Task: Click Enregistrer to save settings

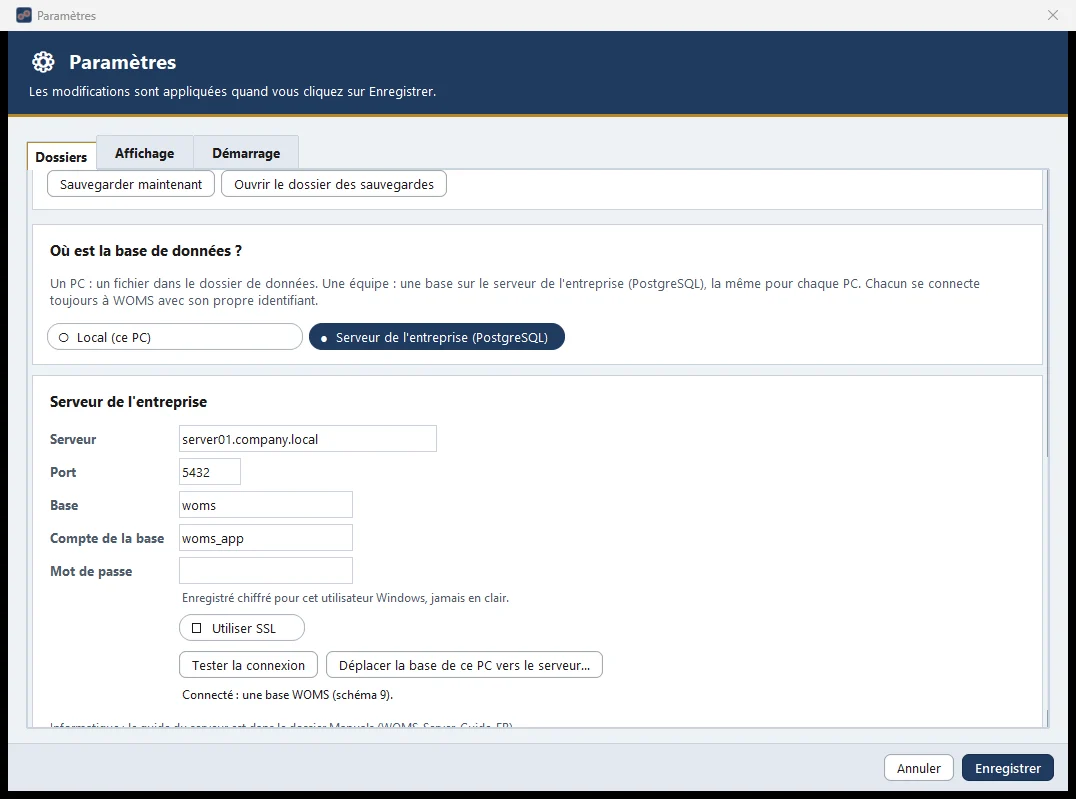Action: click(1007, 767)
